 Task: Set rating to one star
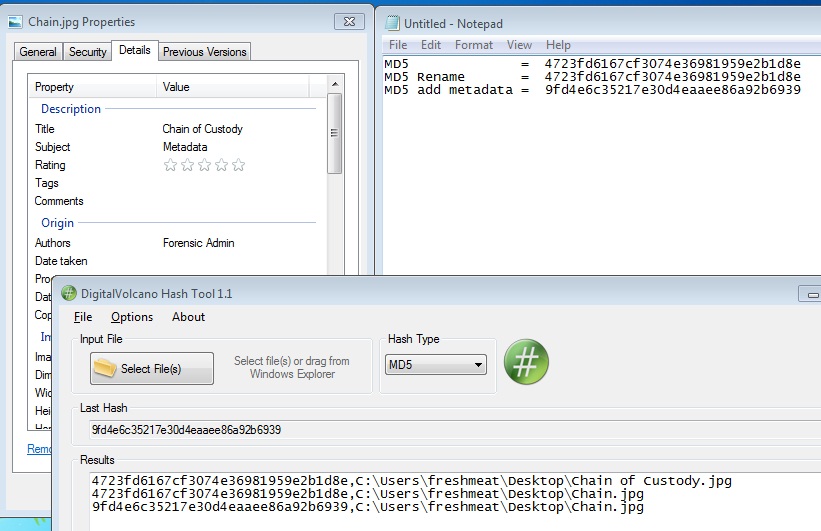(170, 165)
